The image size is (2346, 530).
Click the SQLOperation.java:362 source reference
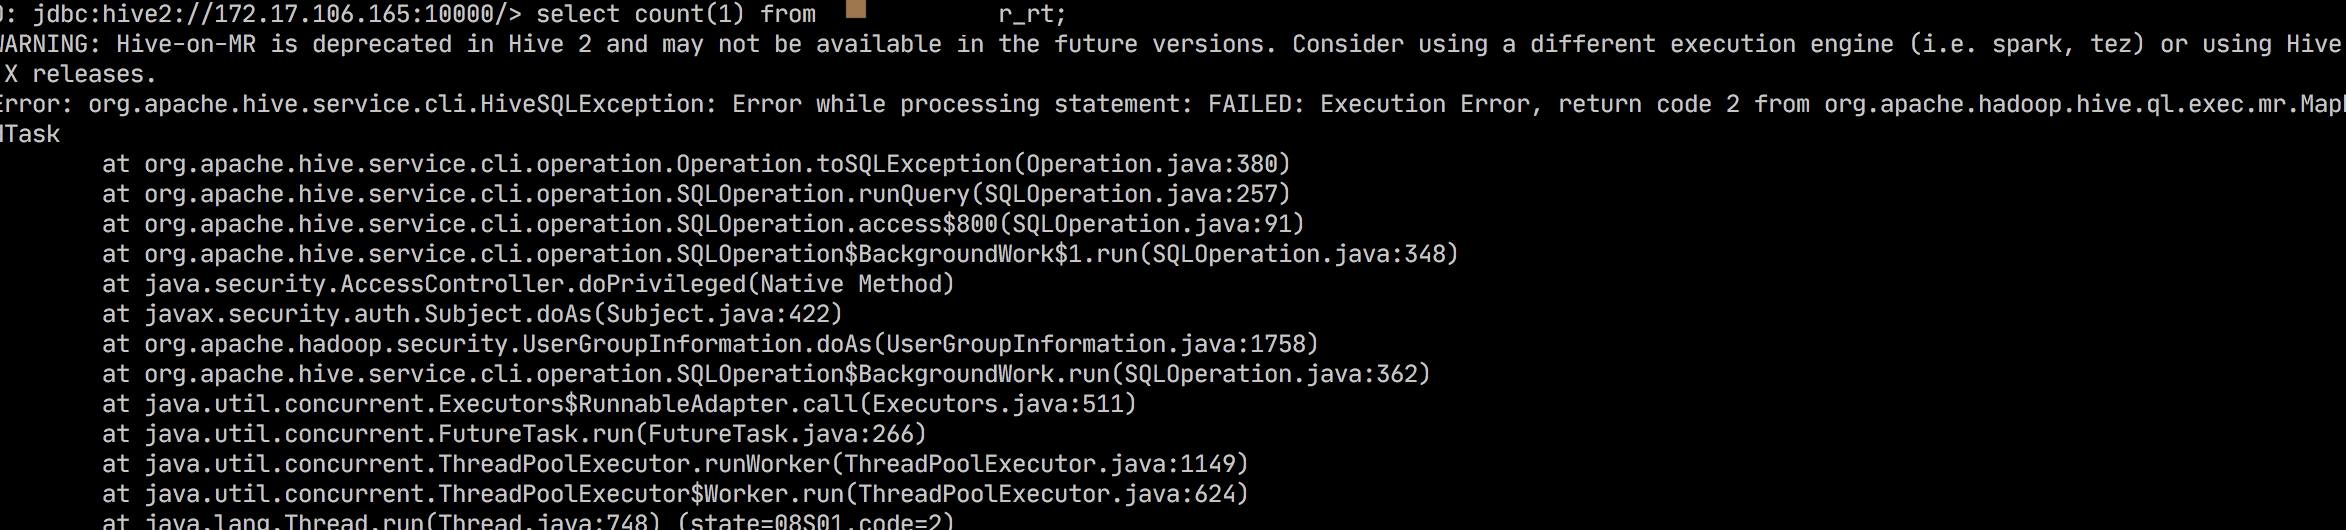1277,374
